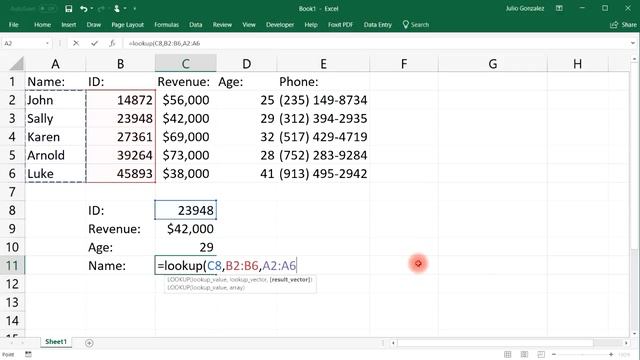Open the View ribbon tab

click(249, 25)
